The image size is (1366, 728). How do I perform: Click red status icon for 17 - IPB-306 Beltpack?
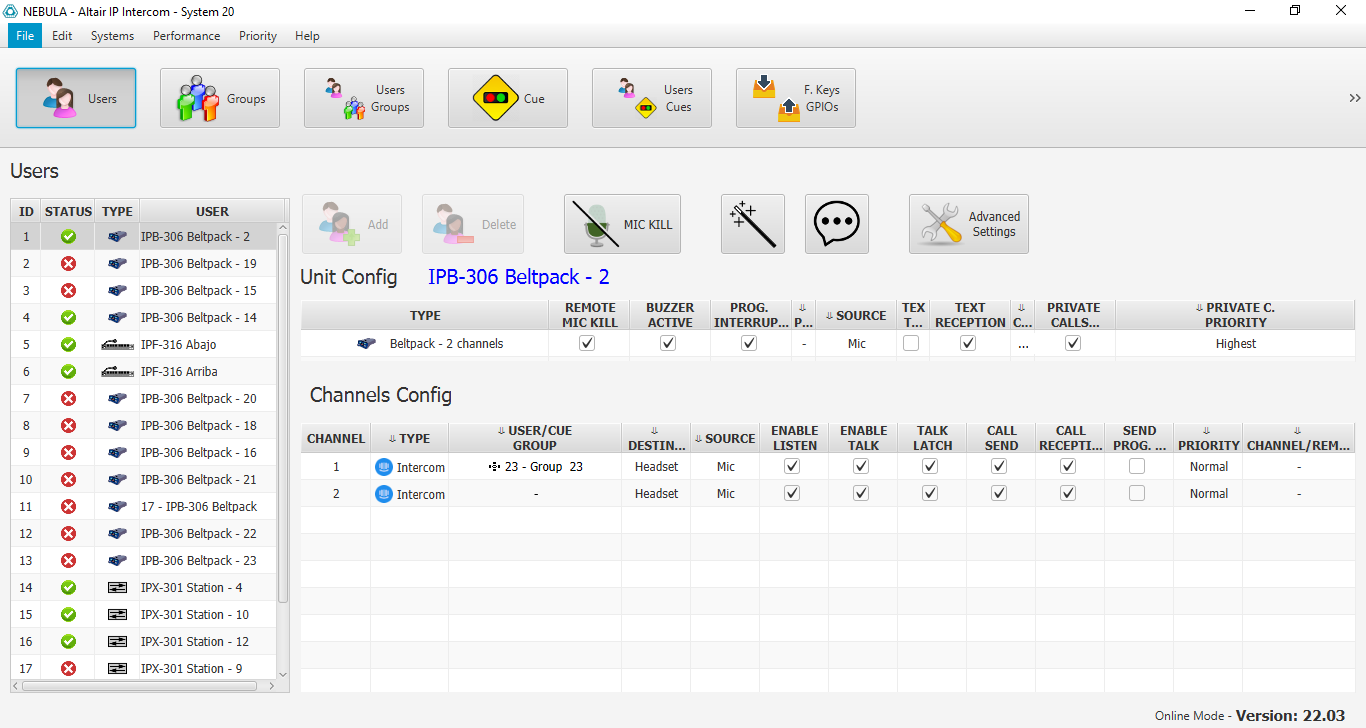point(68,507)
